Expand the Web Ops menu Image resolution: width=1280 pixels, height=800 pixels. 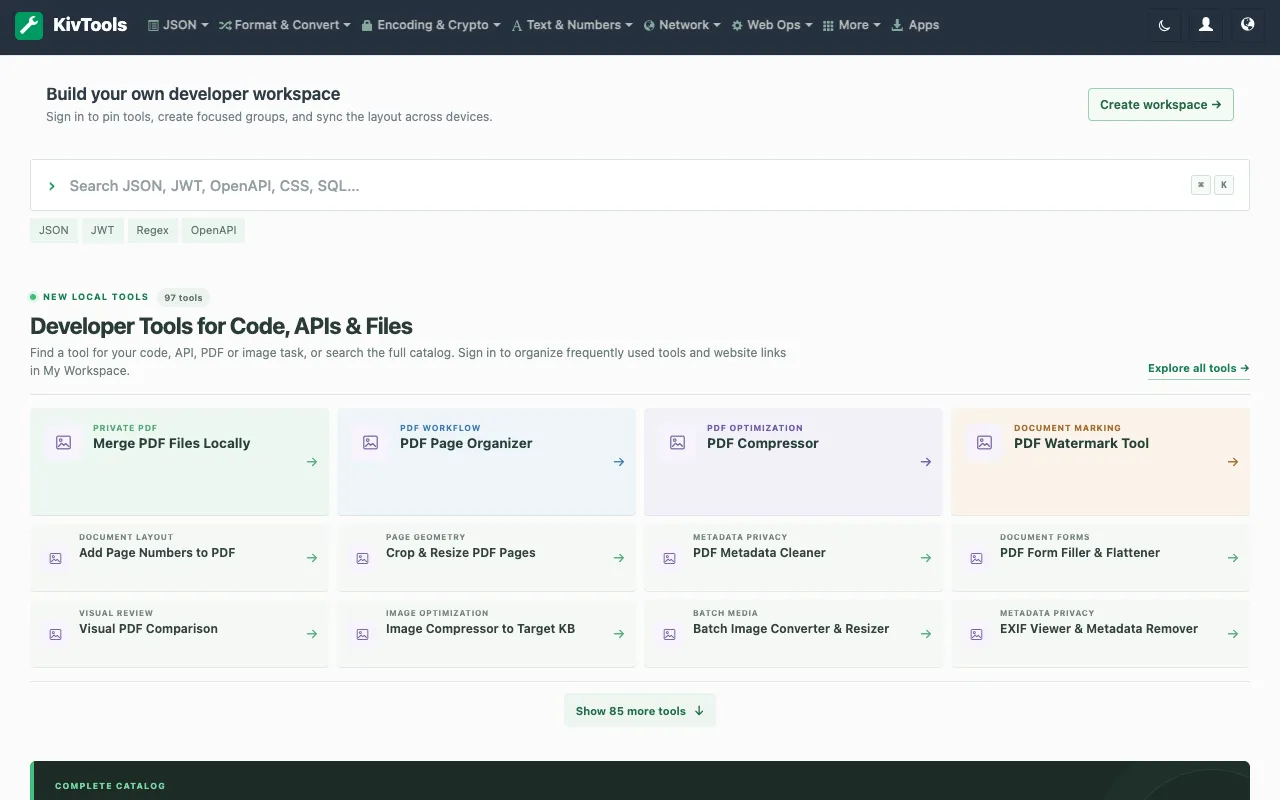(772, 25)
